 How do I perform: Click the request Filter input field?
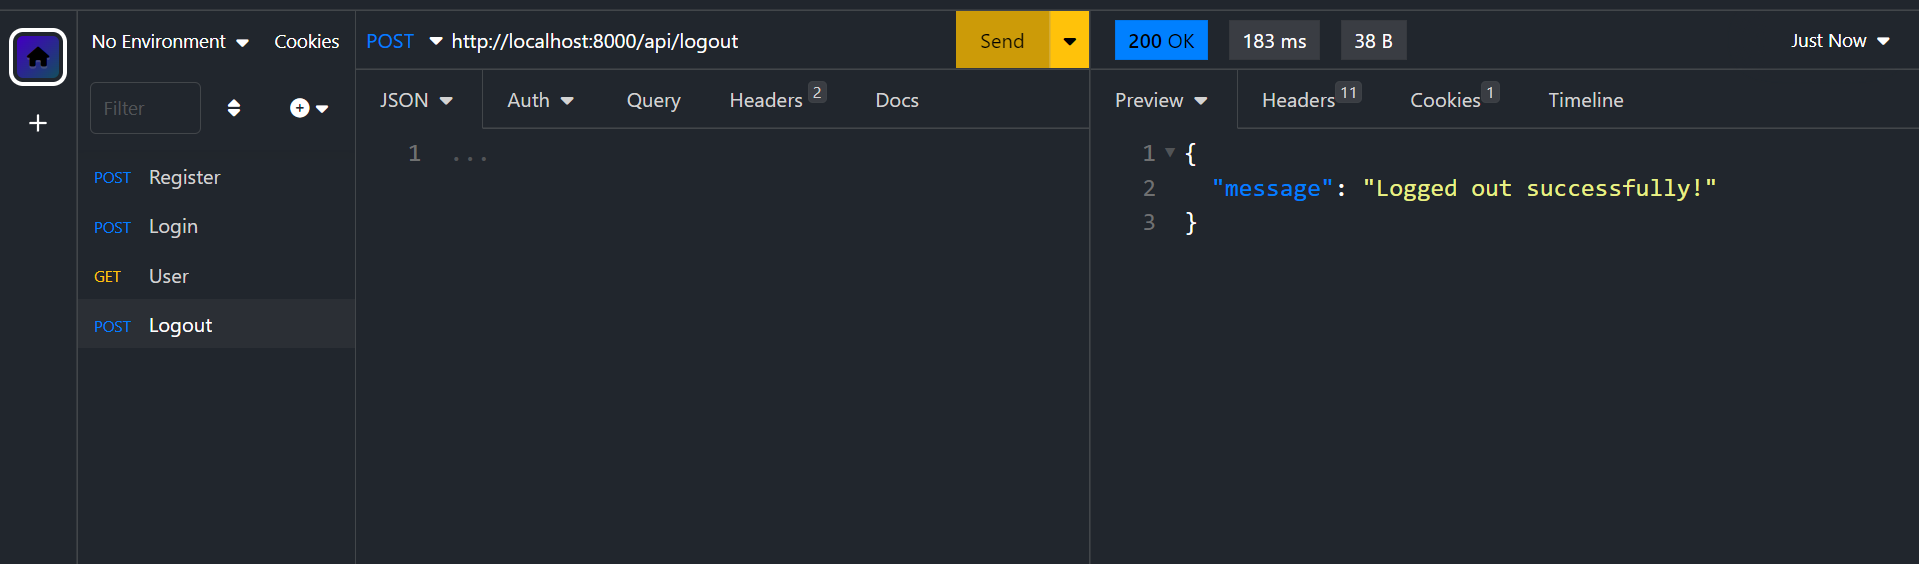pyautogui.click(x=145, y=108)
